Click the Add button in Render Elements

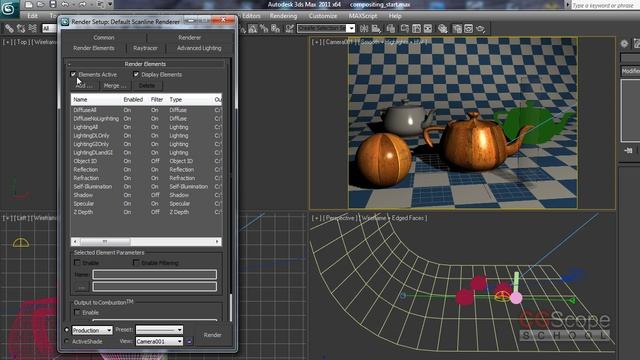tap(84, 86)
